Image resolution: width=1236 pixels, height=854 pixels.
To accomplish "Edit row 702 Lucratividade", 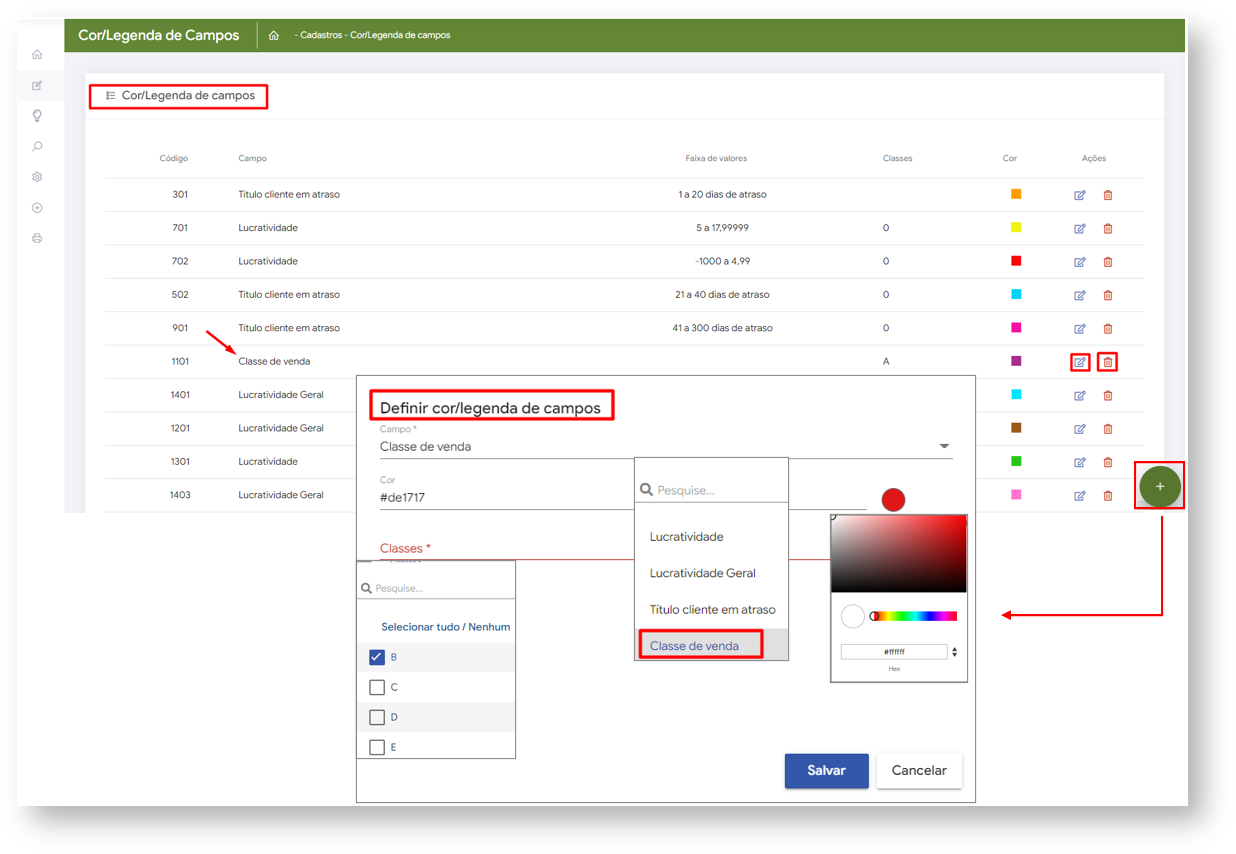I will 1080,262.
